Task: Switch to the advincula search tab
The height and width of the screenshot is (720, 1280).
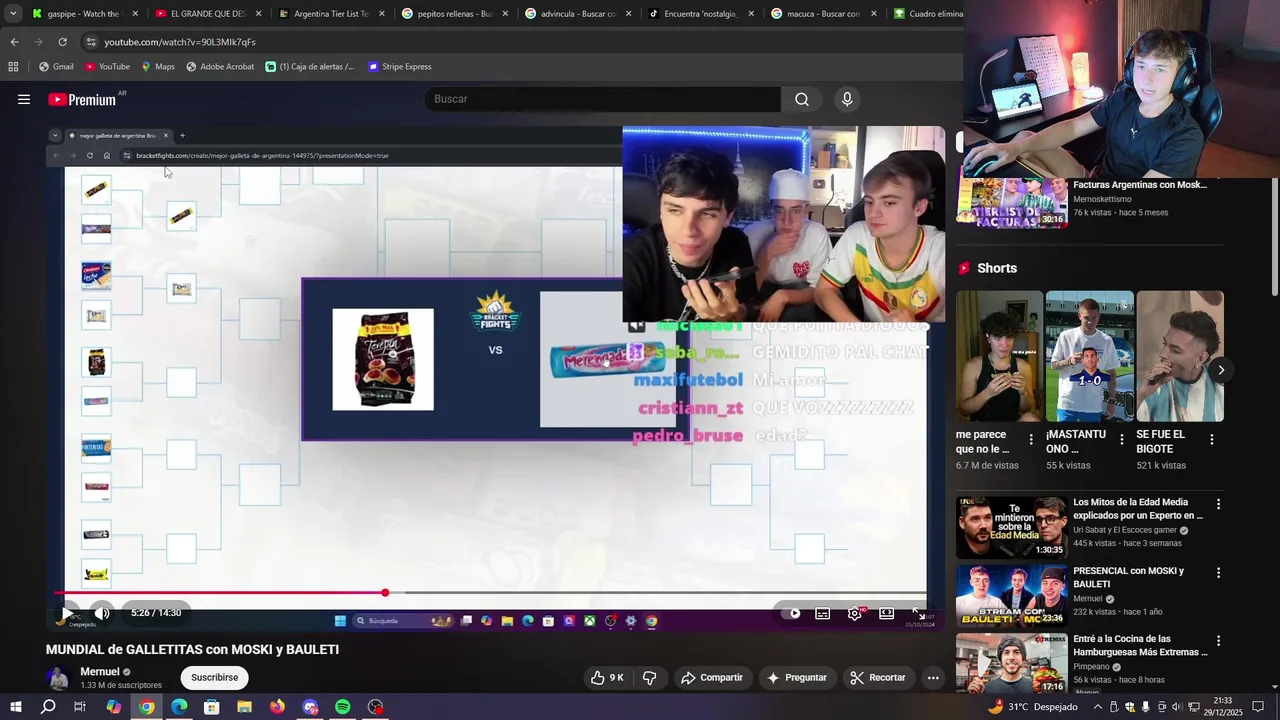Action: click(x=577, y=14)
